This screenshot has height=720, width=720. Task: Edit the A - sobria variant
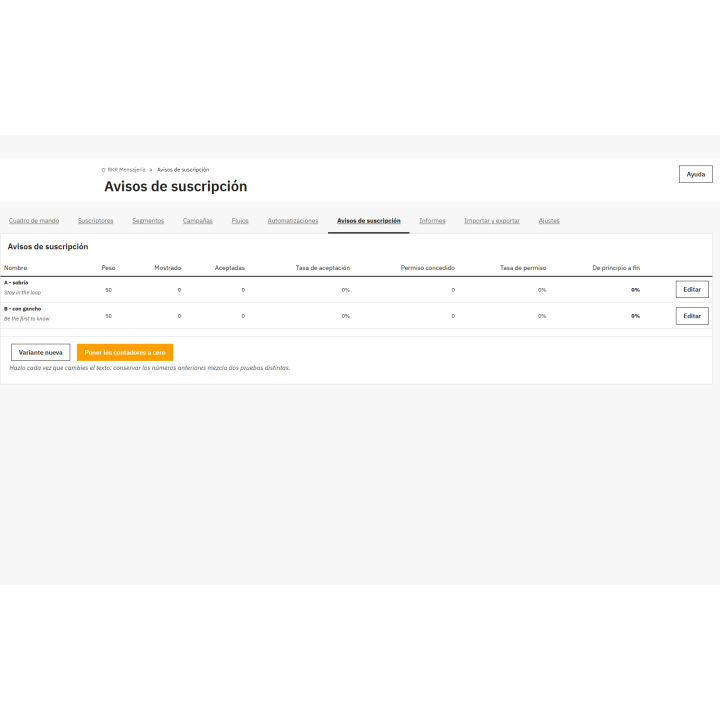[692, 290]
